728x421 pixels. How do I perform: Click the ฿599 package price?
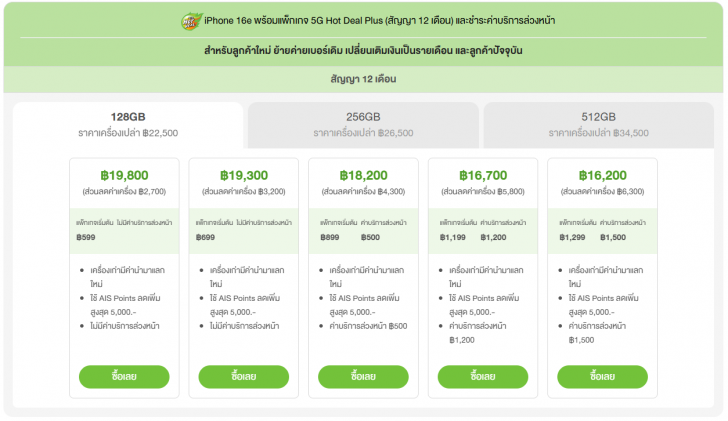tap(86, 238)
